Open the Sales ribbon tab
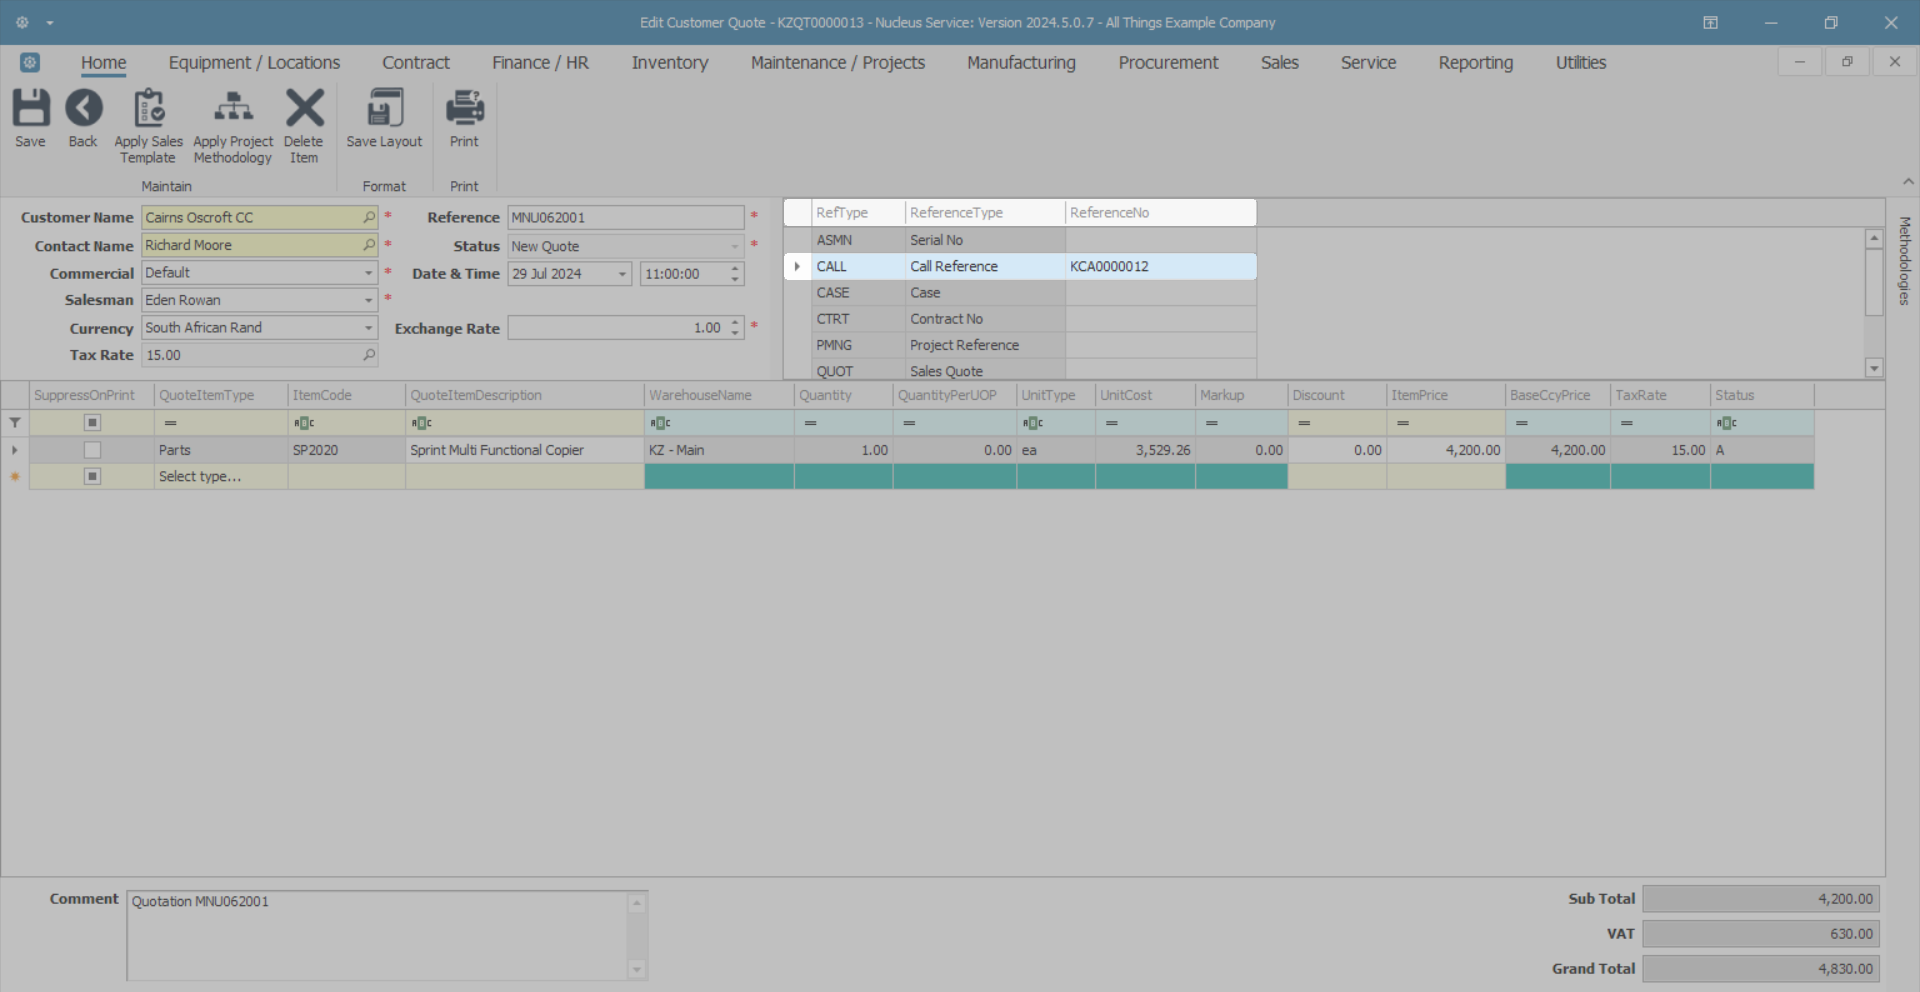This screenshot has height=992, width=1920. [1280, 62]
